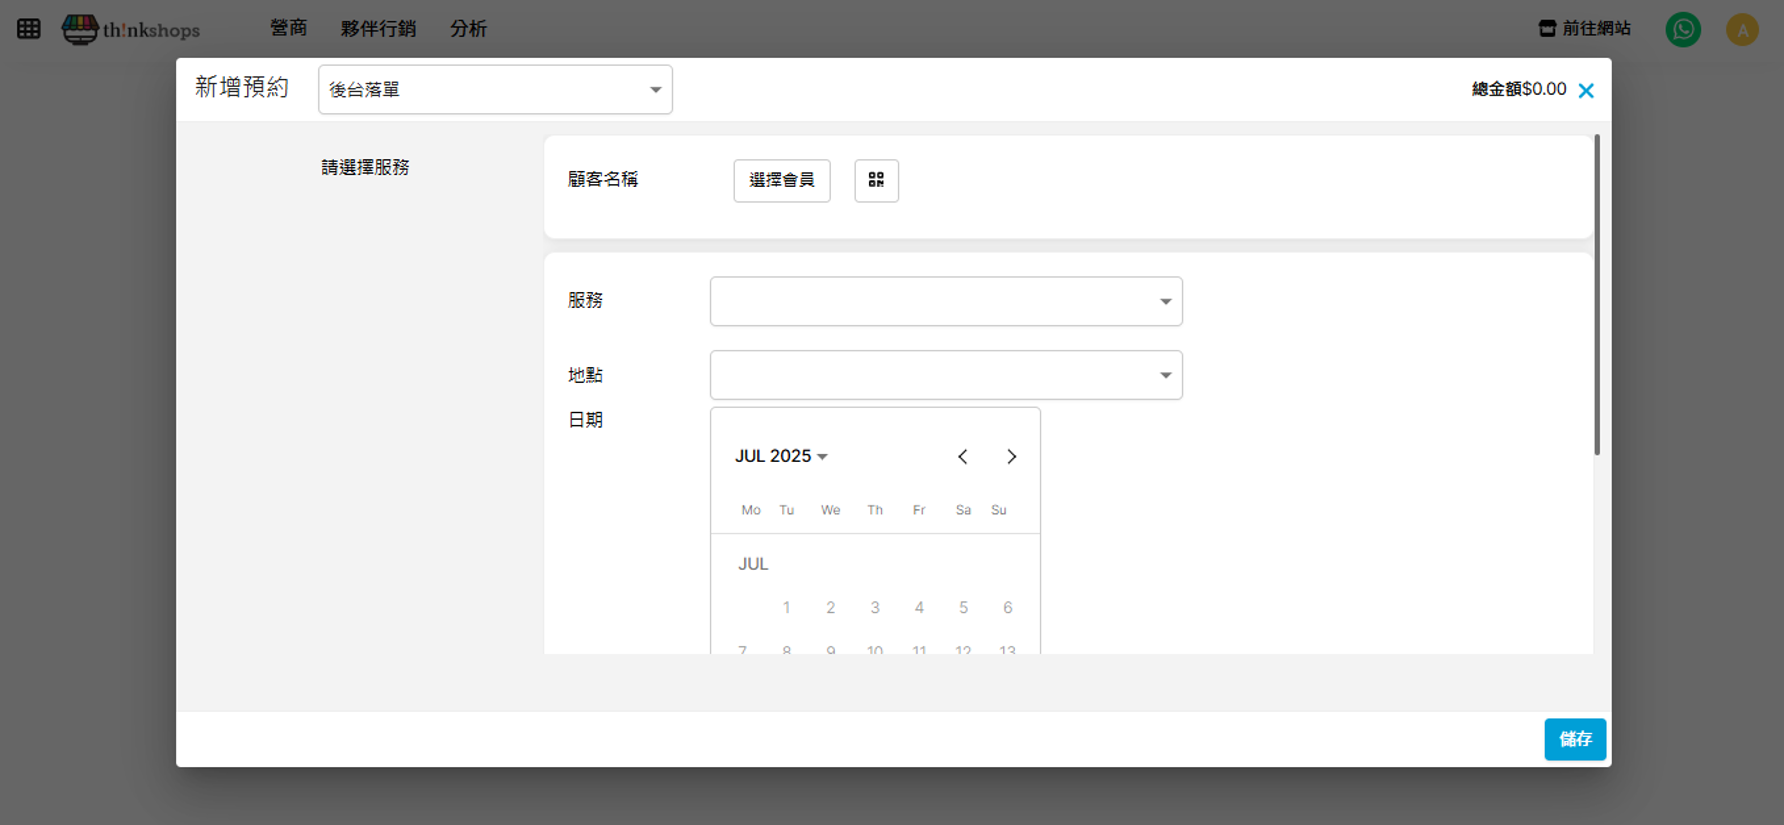Visit the store via 前往網站 link
This screenshot has height=825, width=1784.
point(1585,29)
